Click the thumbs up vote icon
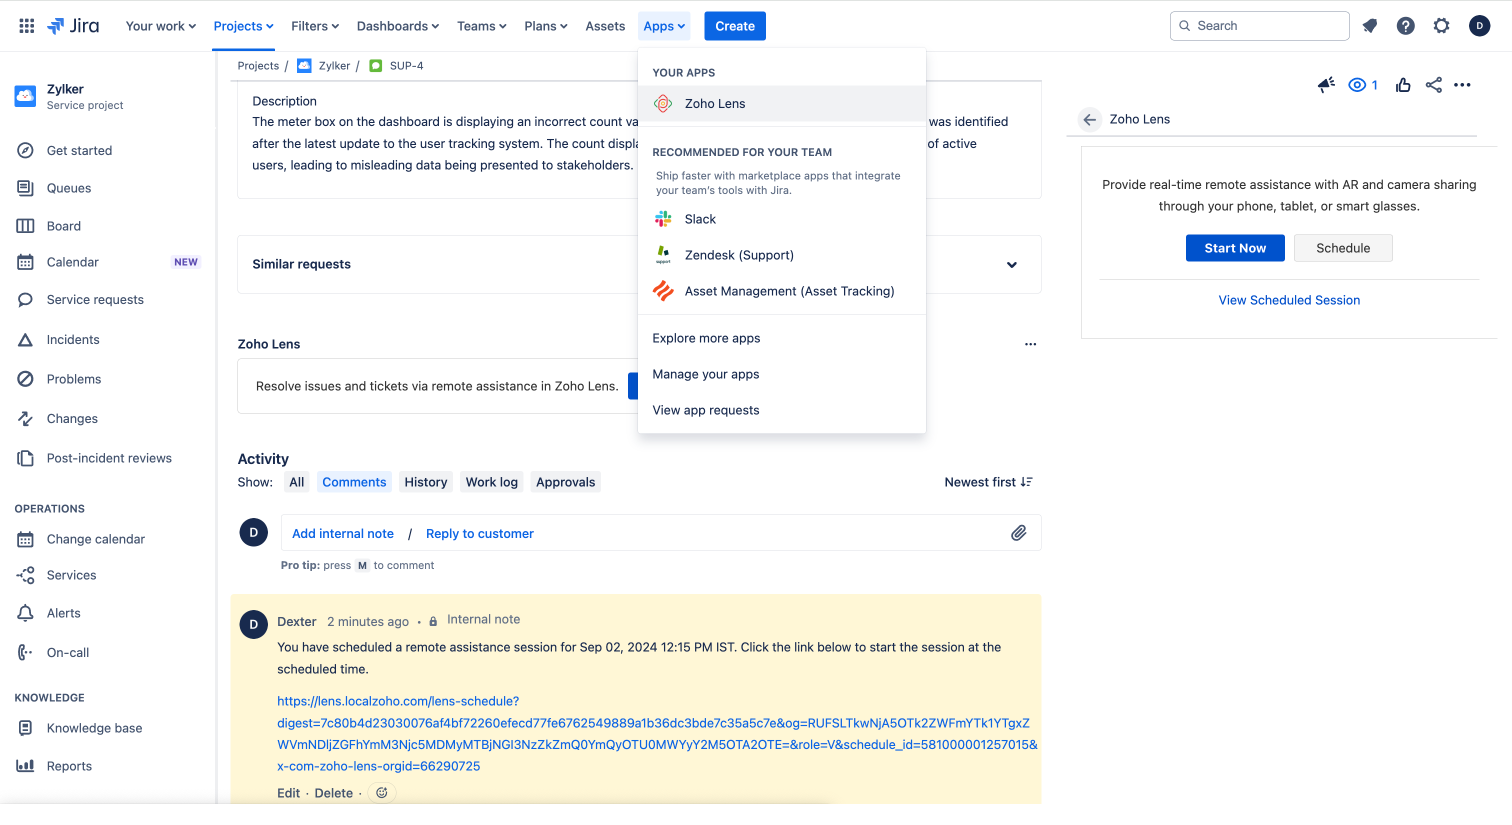The image size is (1512, 825). pyautogui.click(x=1404, y=85)
